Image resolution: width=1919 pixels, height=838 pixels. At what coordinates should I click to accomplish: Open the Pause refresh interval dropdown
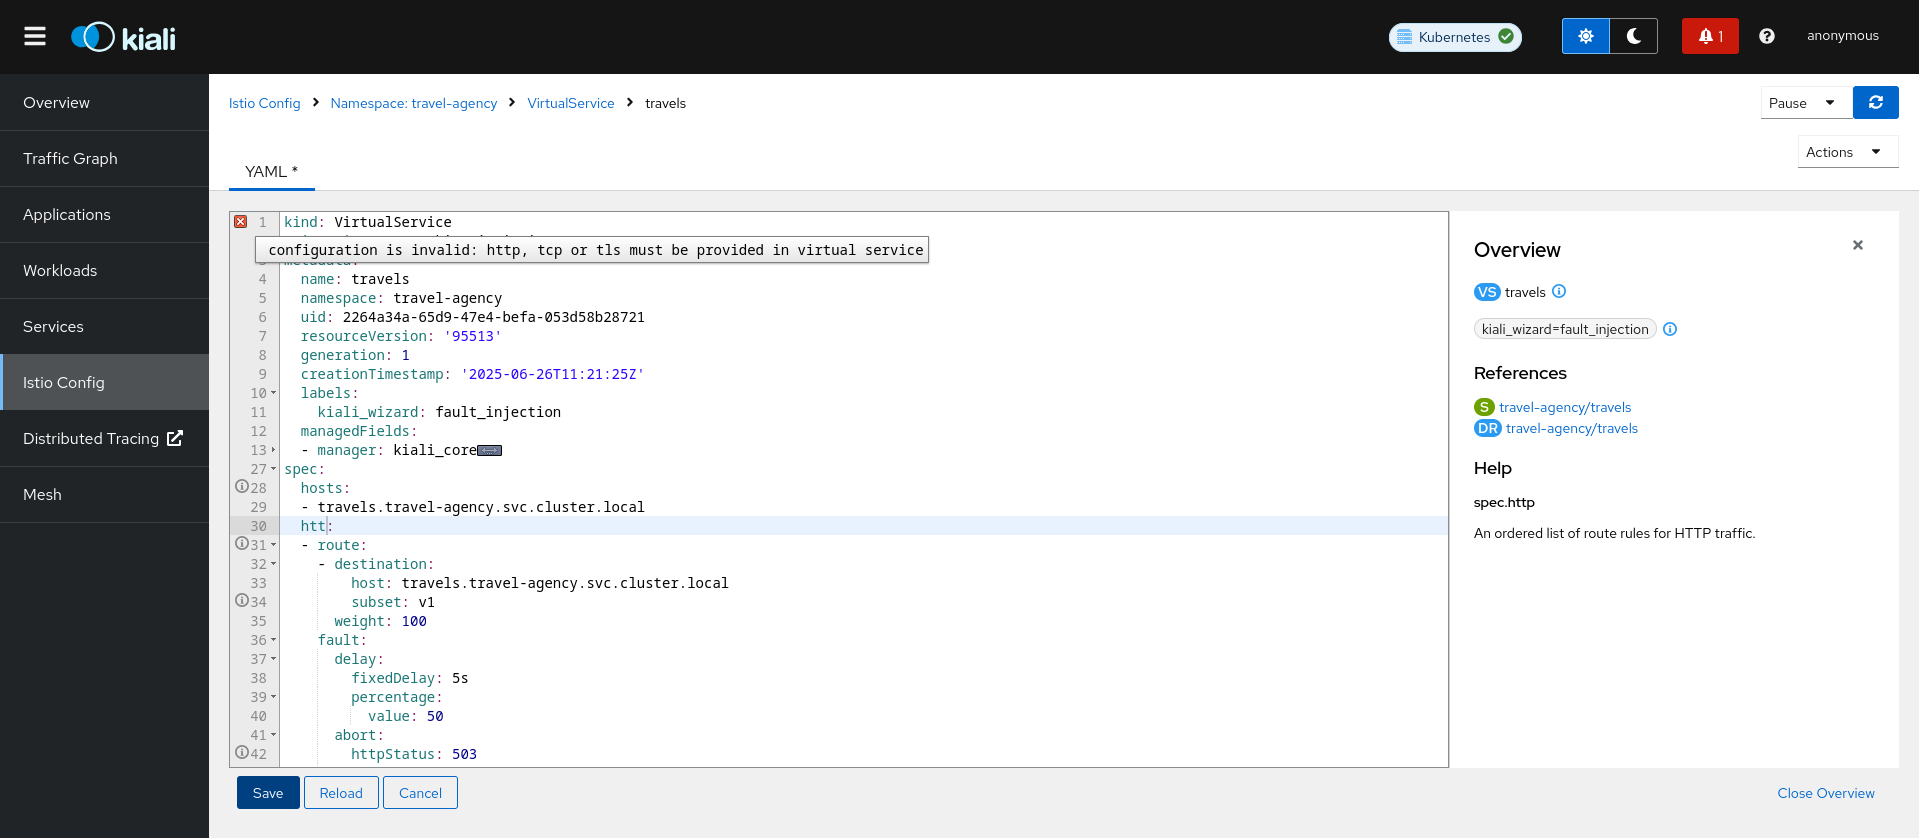tap(1804, 103)
